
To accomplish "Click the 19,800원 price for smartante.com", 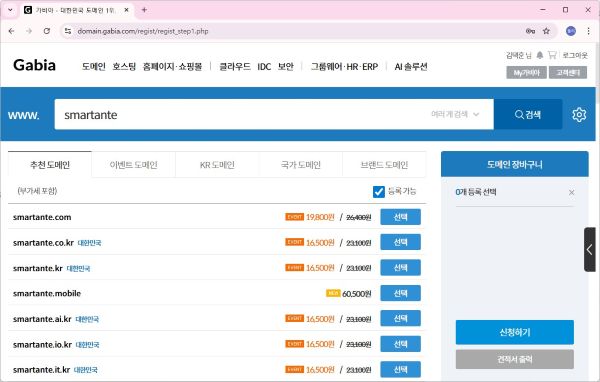I will click(x=320, y=217).
